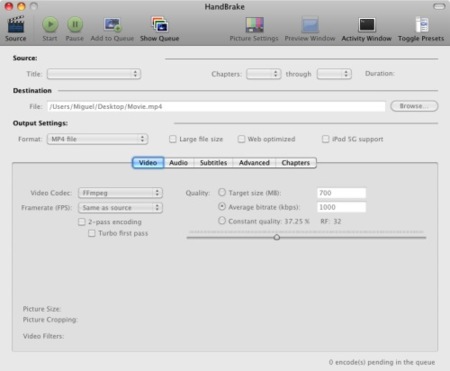Viewport: 450px width, 371px height.
Task: Close the HandBrake window red button
Action: tap(9, 6)
